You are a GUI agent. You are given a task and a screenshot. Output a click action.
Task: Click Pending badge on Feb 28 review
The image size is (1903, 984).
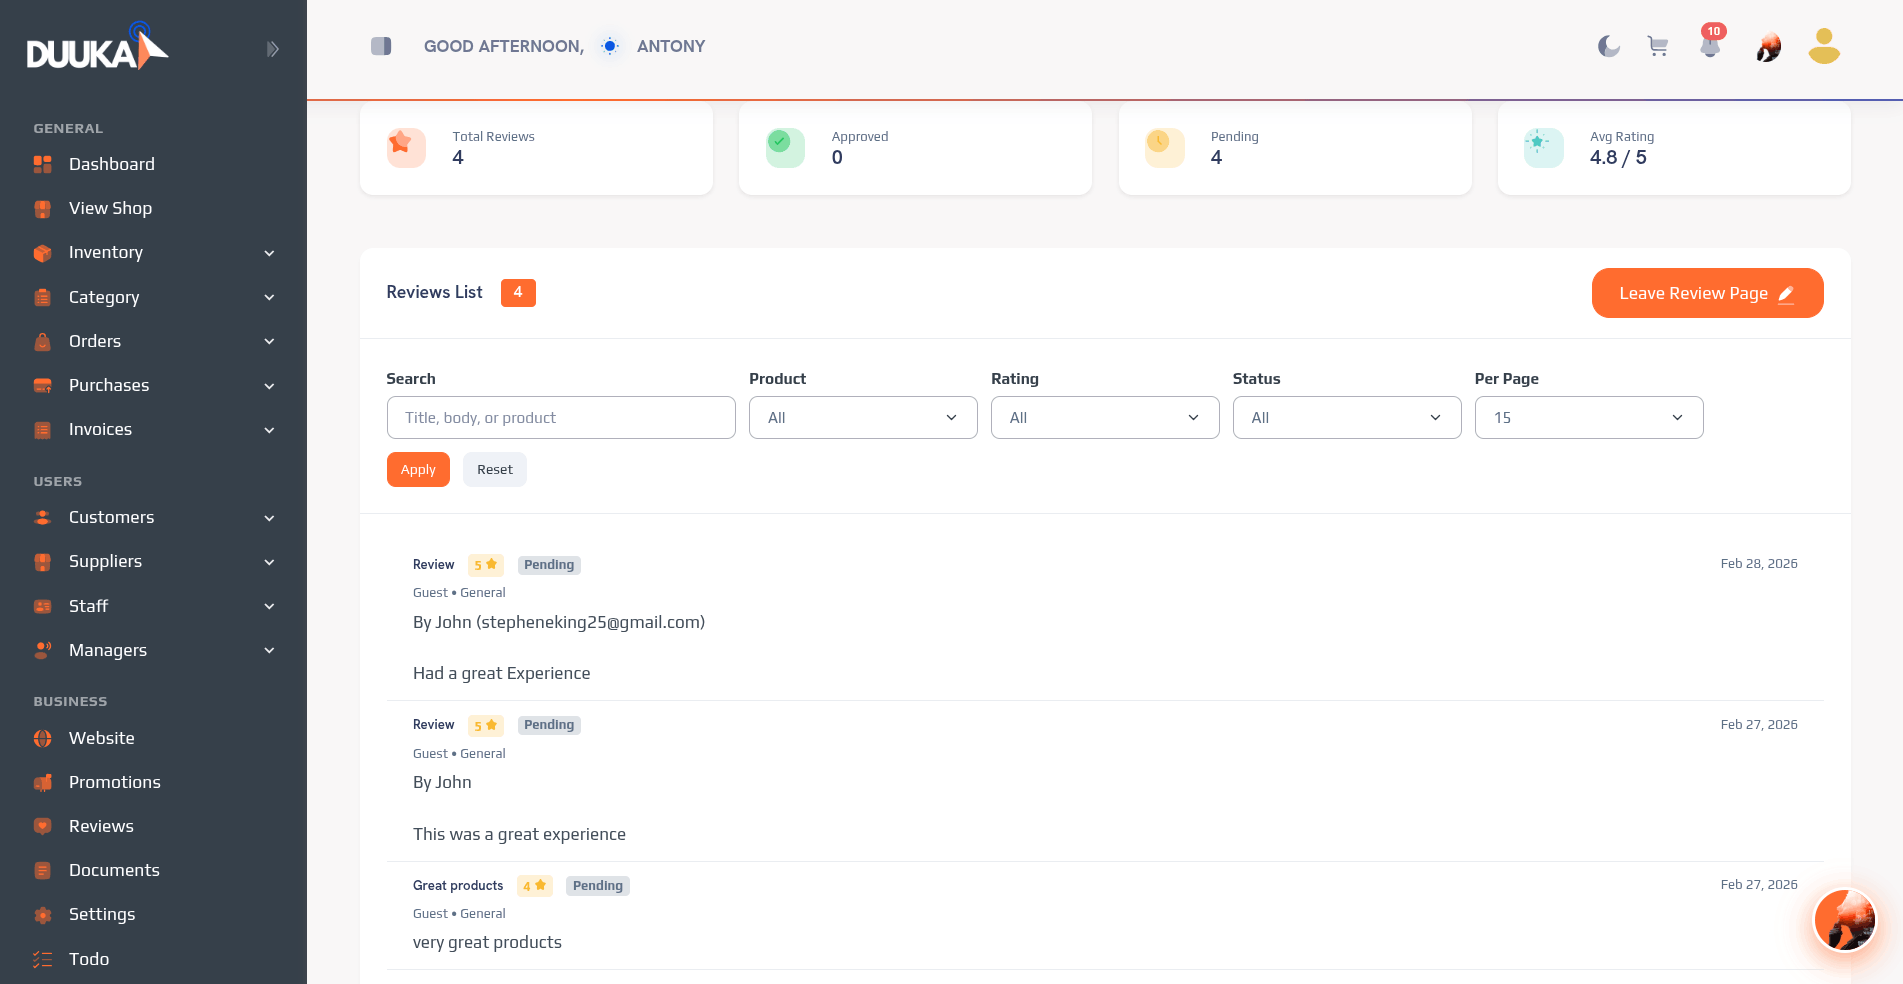[549, 565]
